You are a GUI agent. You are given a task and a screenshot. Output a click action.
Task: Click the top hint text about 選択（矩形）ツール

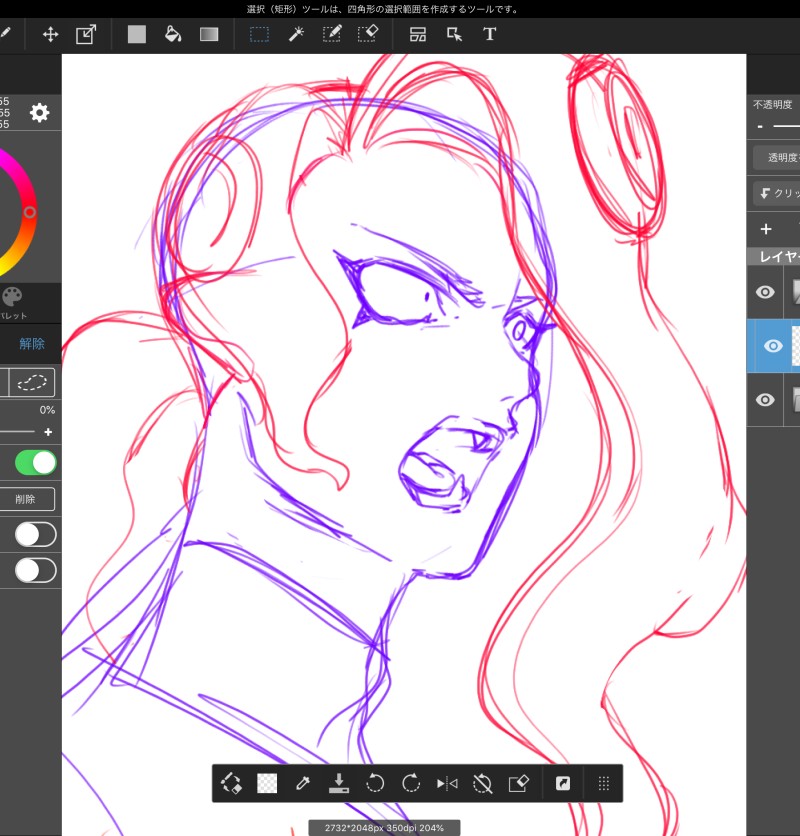tap(383, 9)
